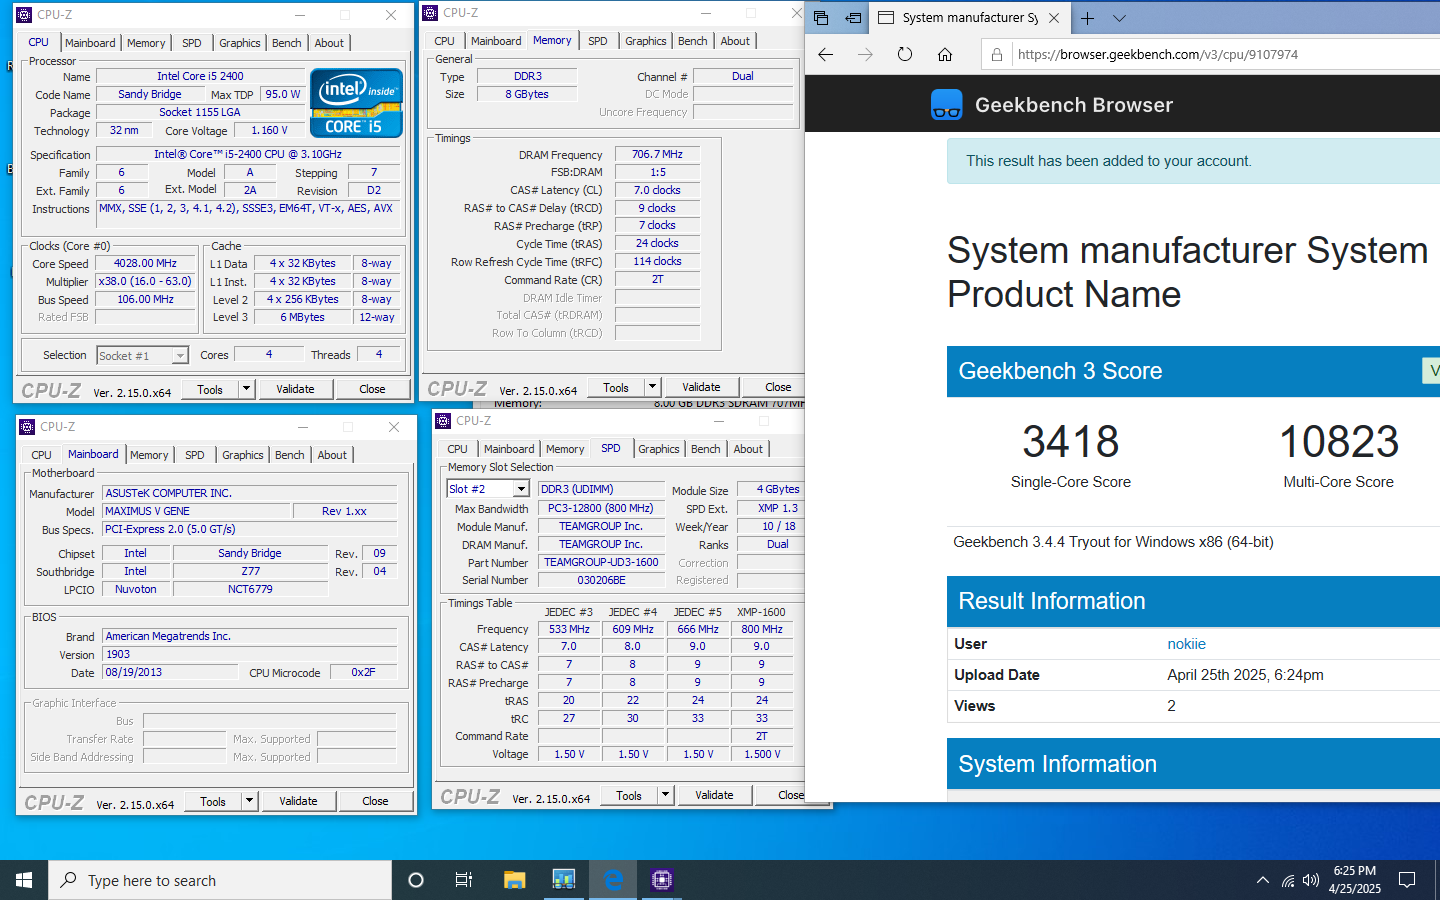Select SPD tab in the Memory window
The width and height of the screenshot is (1440, 900).
click(598, 41)
